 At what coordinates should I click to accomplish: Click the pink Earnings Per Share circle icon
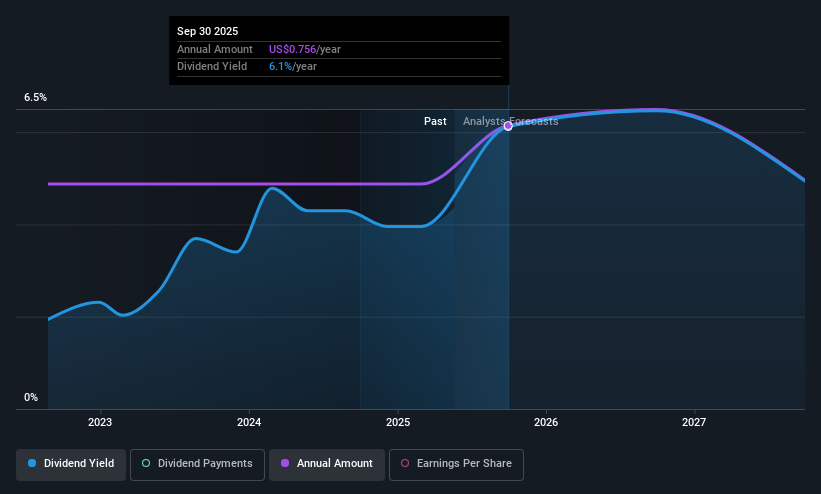pyautogui.click(x=405, y=464)
